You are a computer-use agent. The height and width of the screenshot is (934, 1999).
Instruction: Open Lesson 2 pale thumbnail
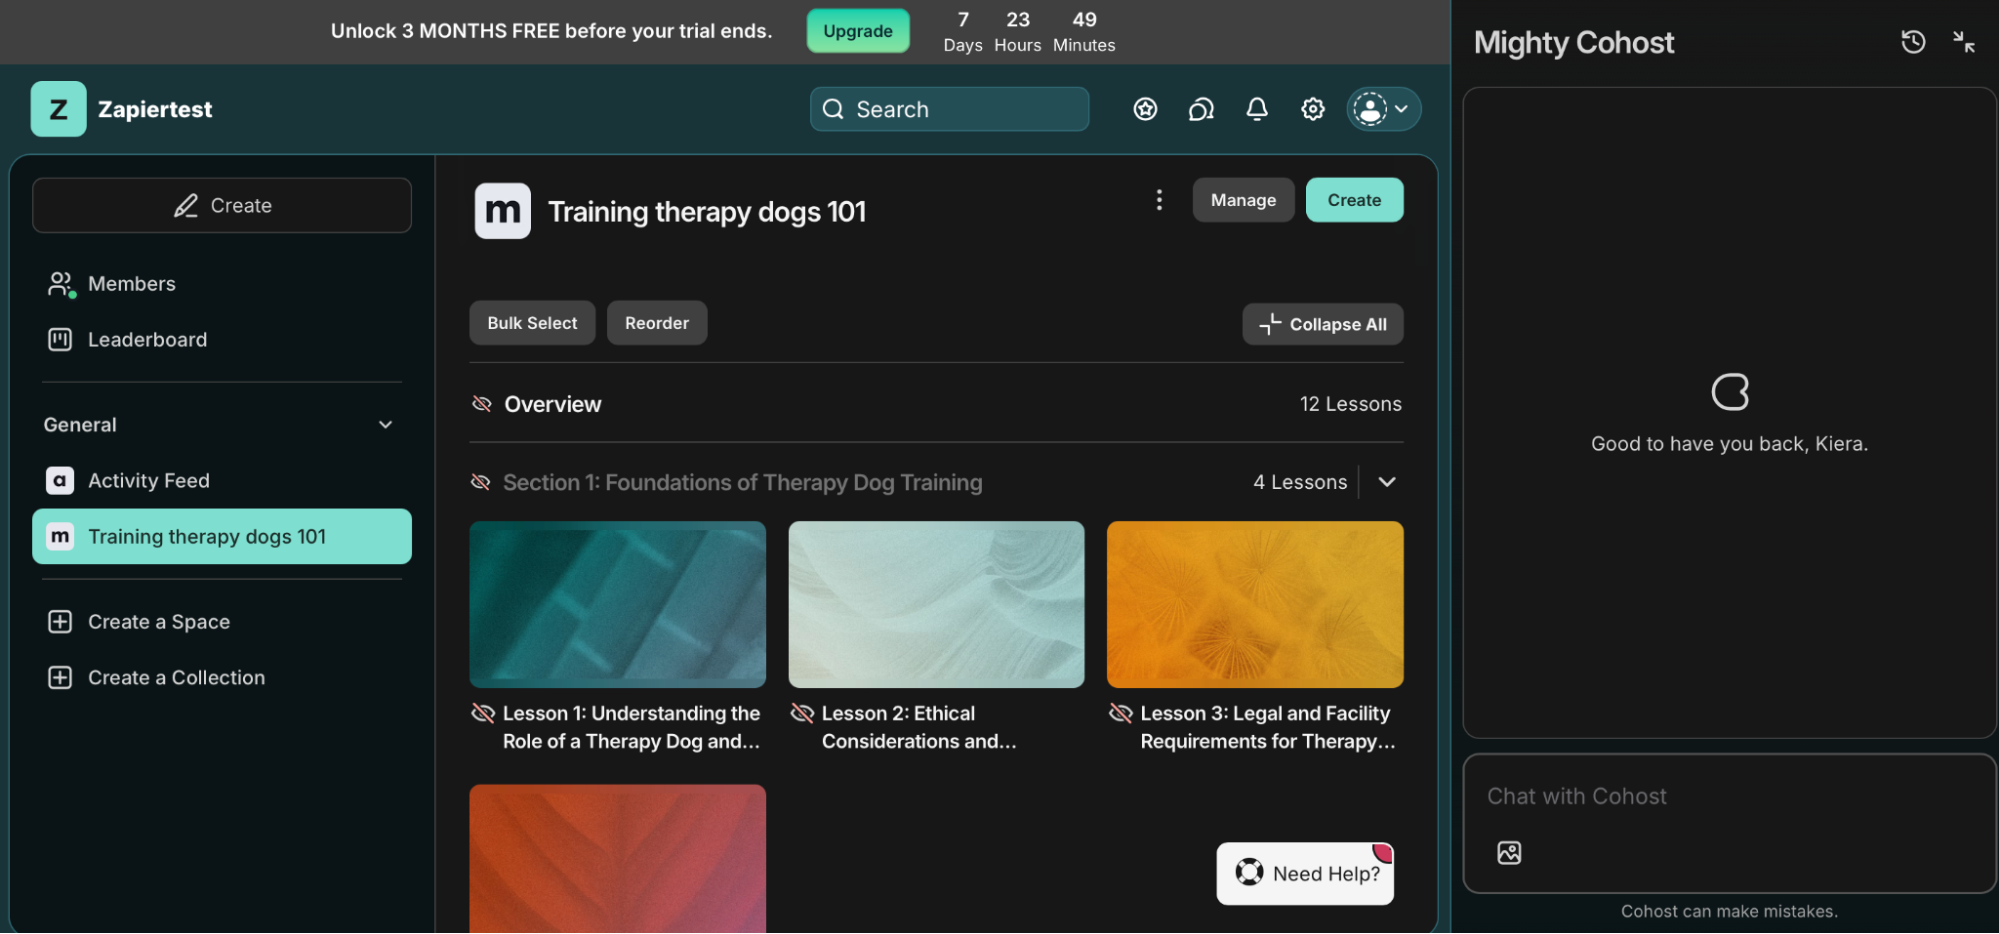[x=936, y=604]
